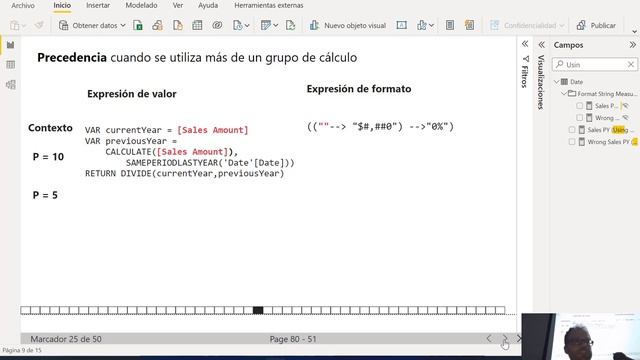The width and height of the screenshot is (640, 360).
Task: Click the Format String Measures folder icon
Action: pos(572,93)
